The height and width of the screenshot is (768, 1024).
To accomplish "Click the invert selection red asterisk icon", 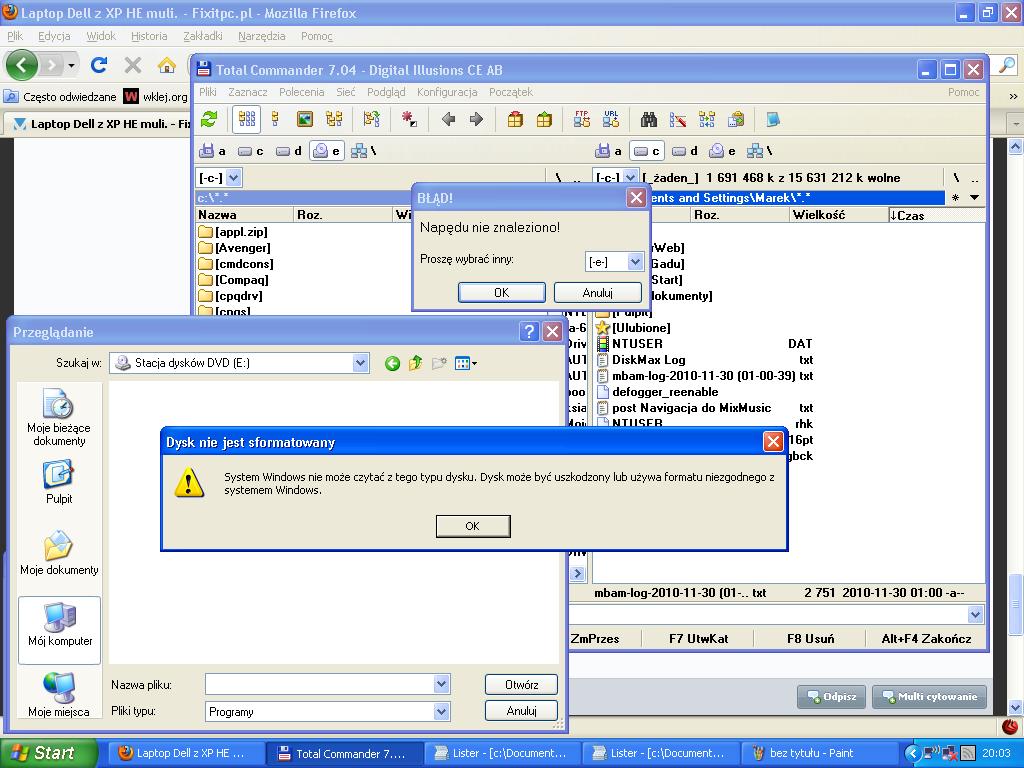I will [x=409, y=120].
